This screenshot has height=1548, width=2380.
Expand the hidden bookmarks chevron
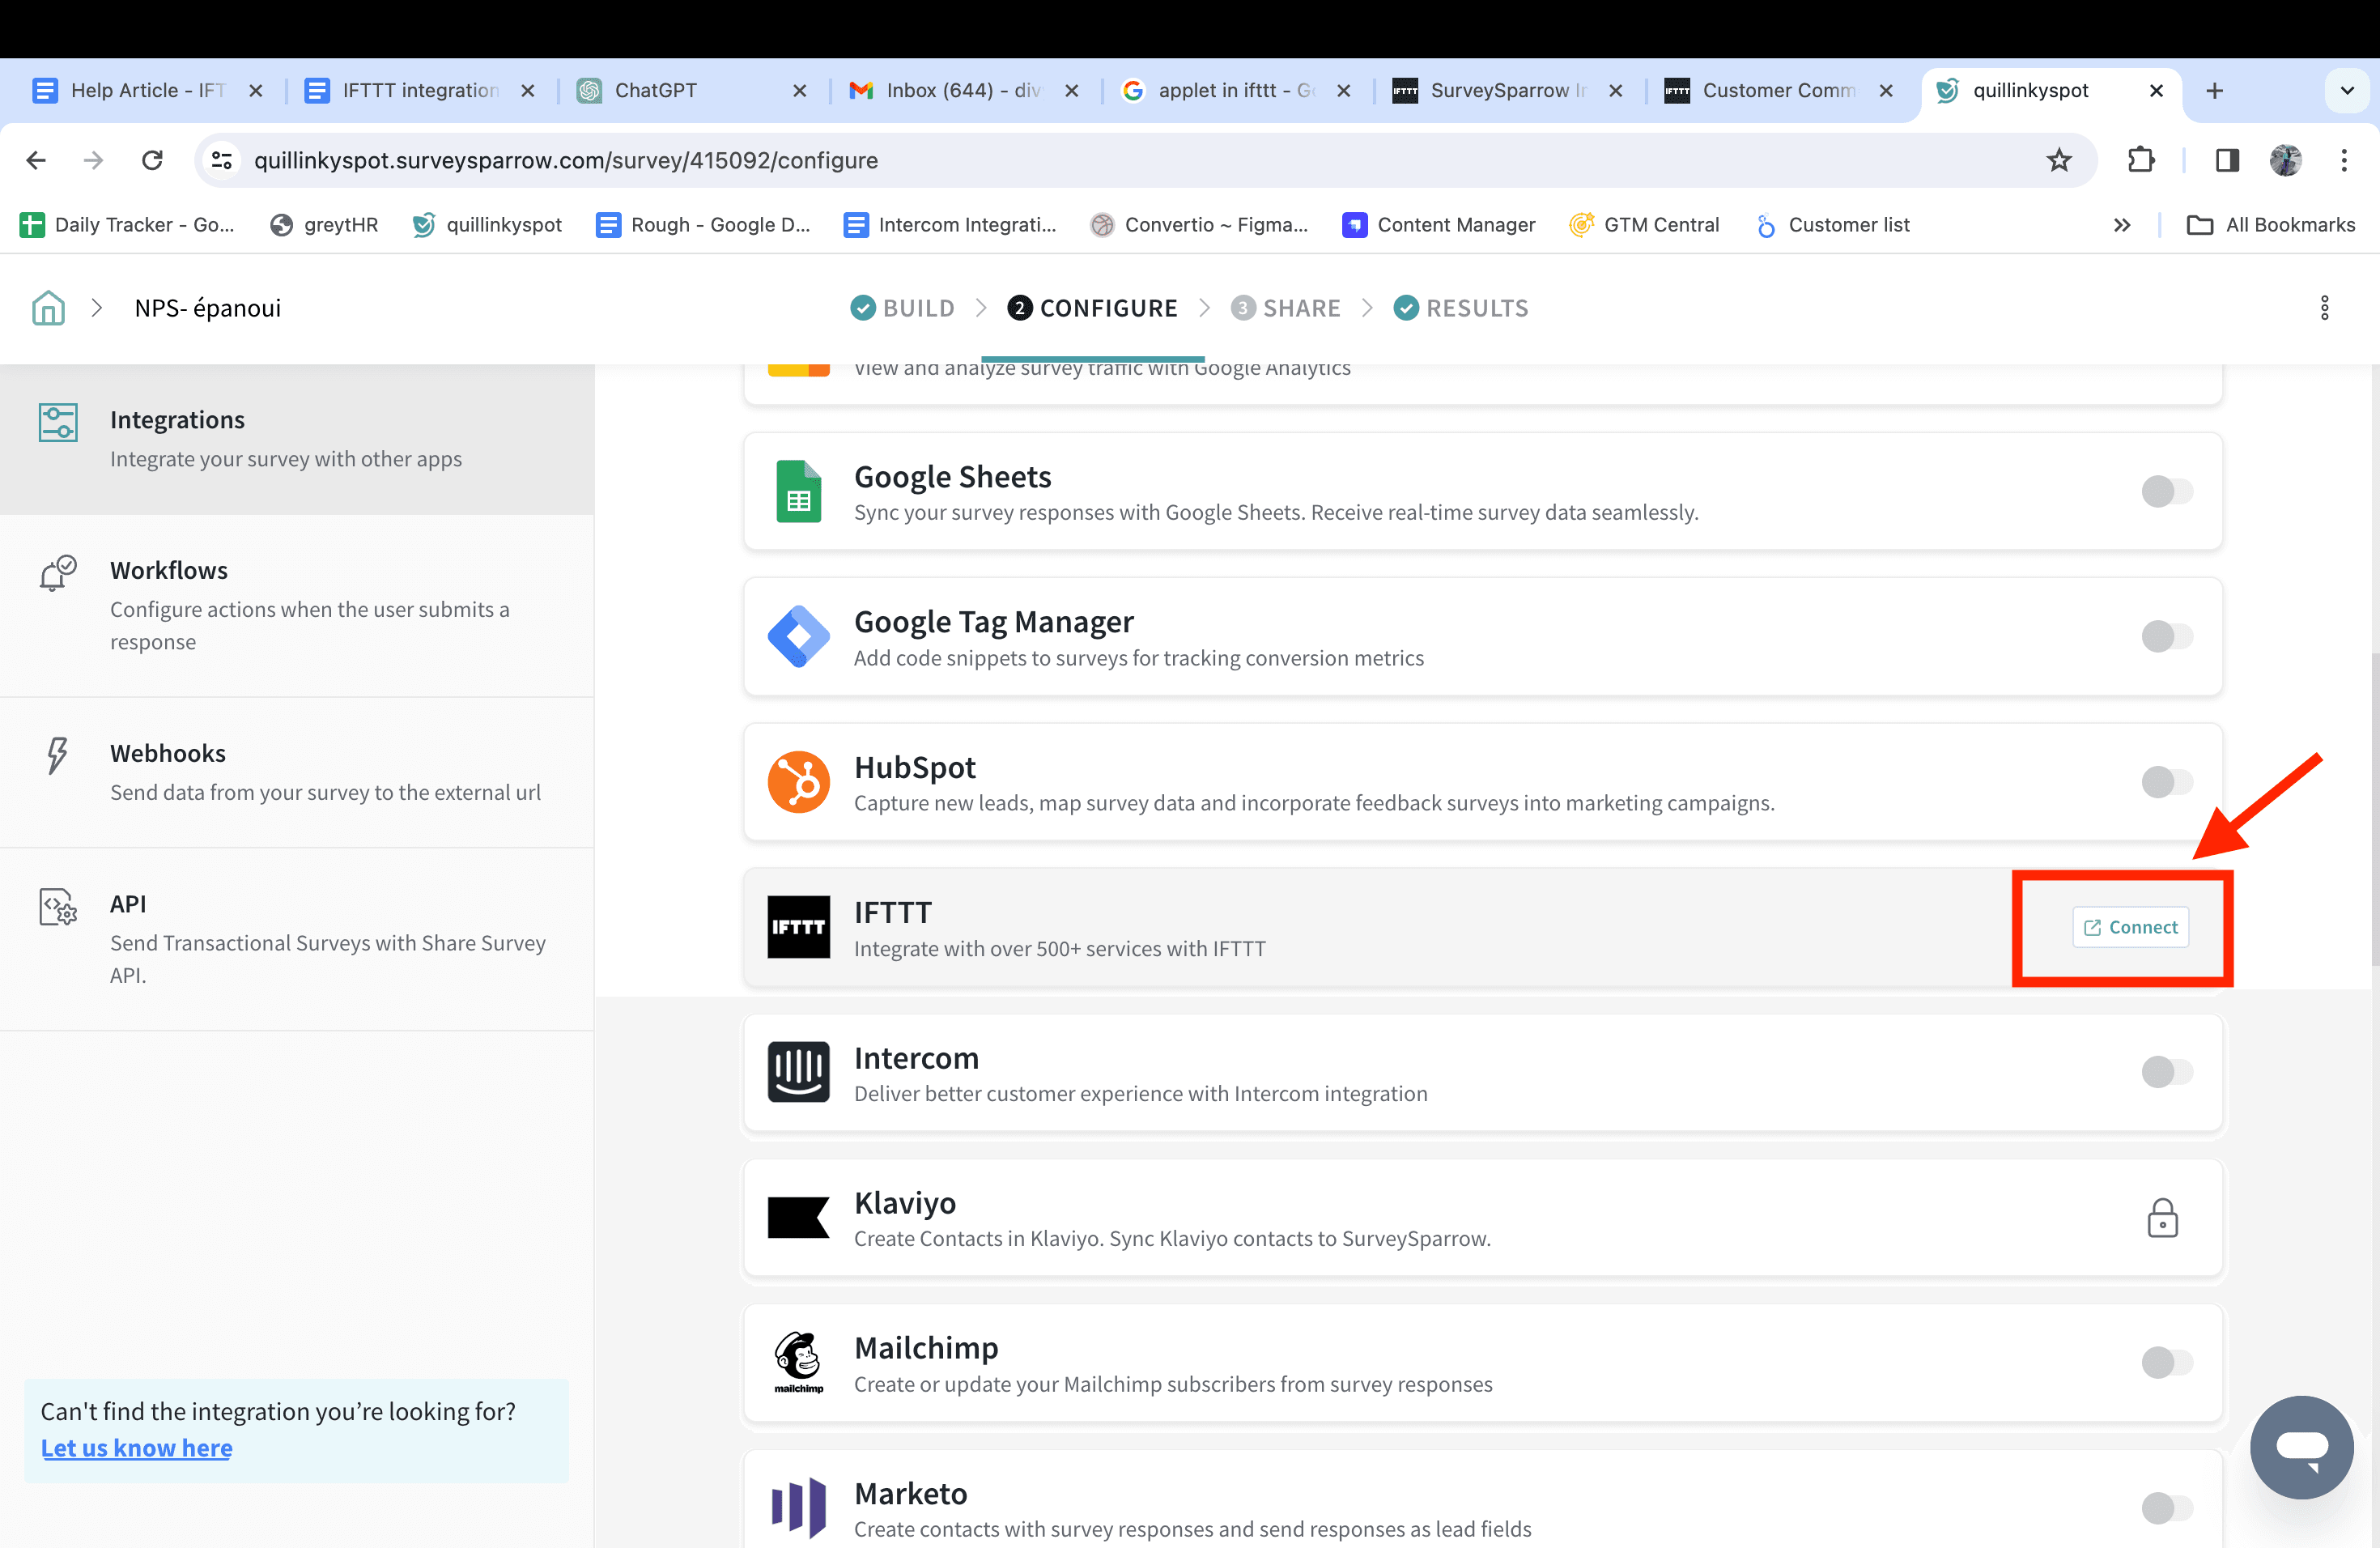click(2122, 225)
